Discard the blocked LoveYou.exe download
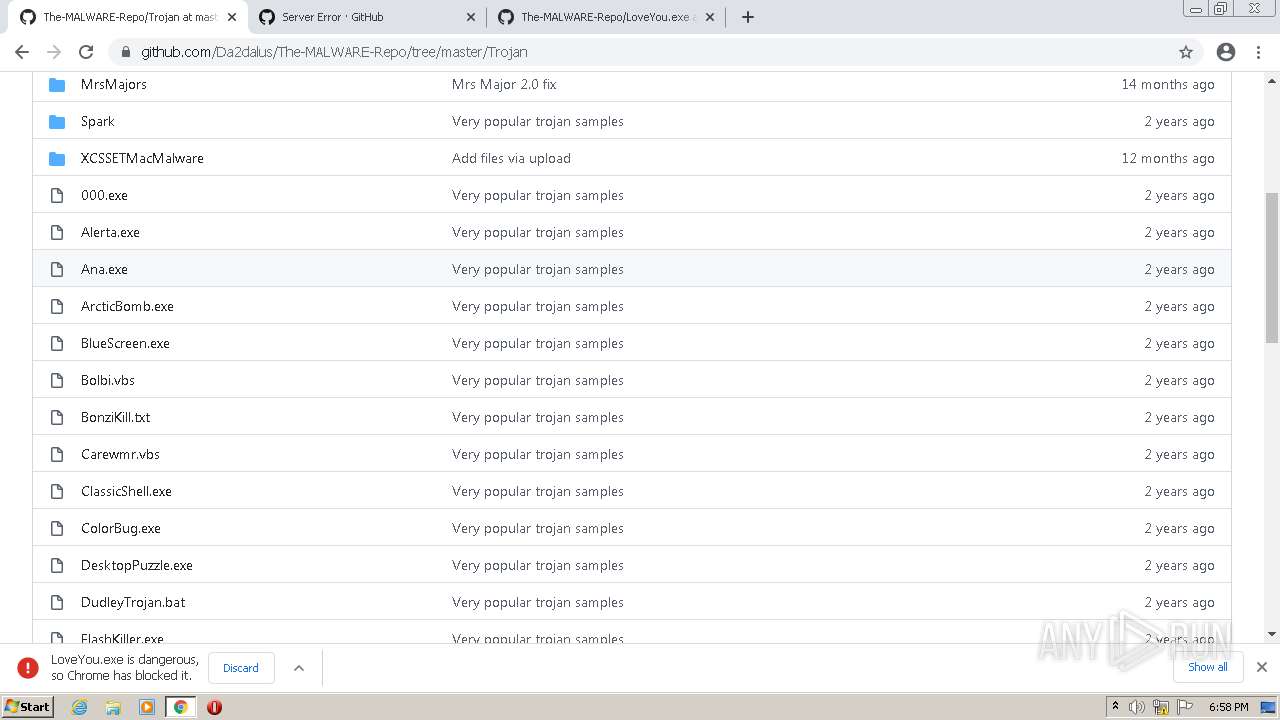The height and width of the screenshot is (720, 1280). (x=241, y=668)
